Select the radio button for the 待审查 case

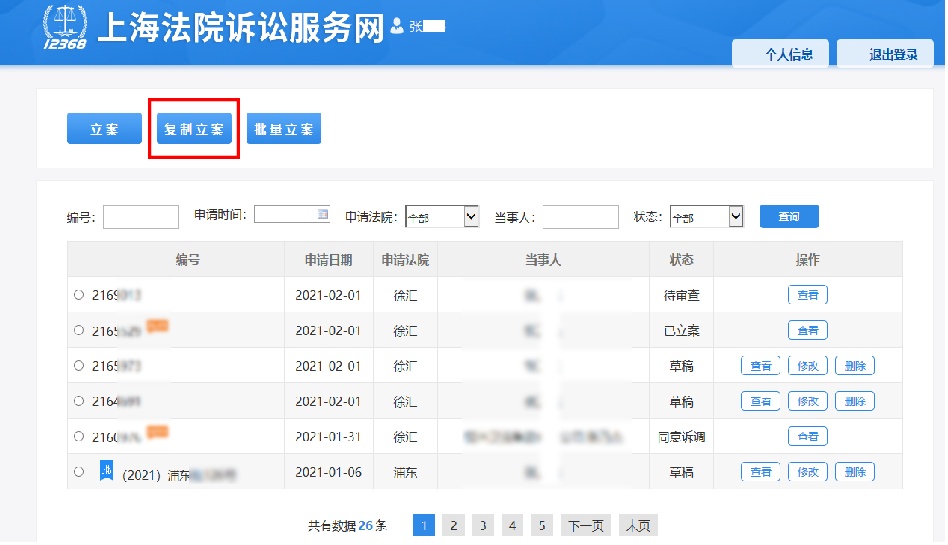point(79,295)
